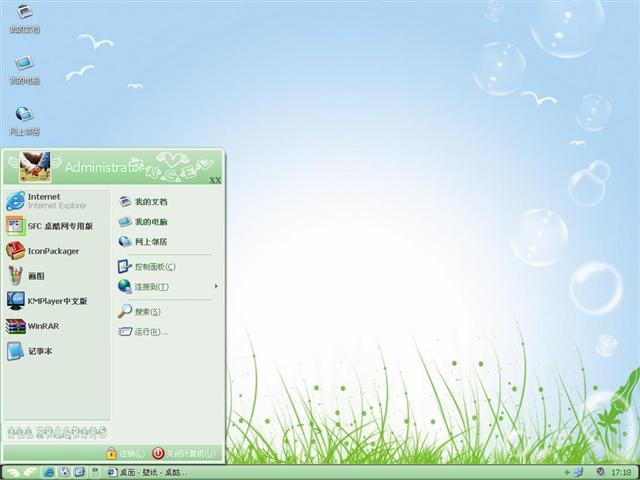The height and width of the screenshot is (480, 640).
Task: Click the media player quick launch icon
Action: pos(64,472)
